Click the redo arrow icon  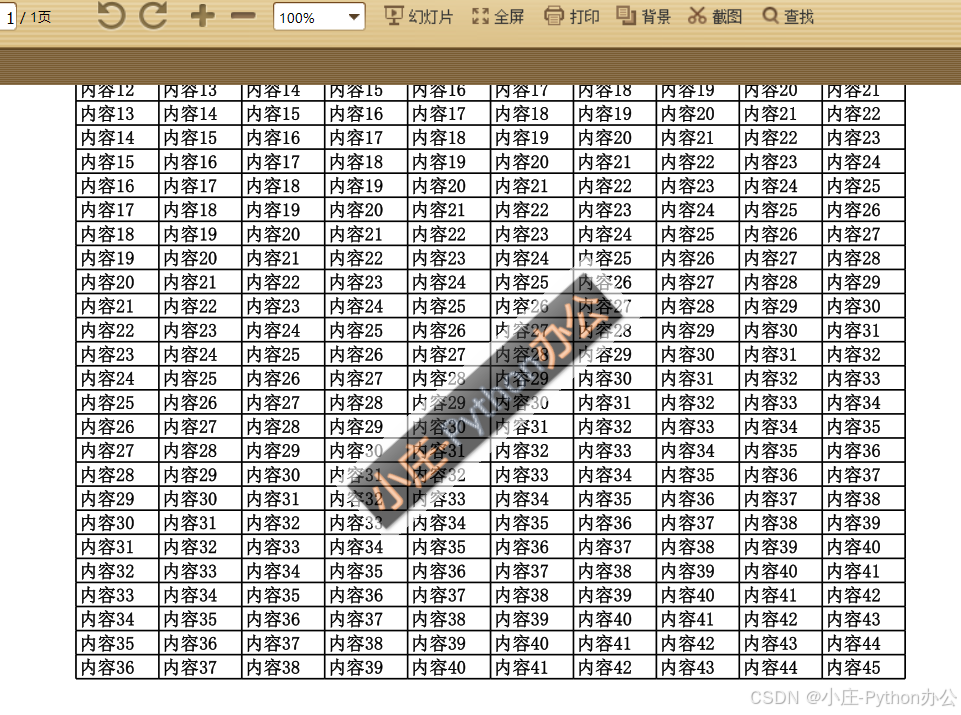[x=152, y=15]
